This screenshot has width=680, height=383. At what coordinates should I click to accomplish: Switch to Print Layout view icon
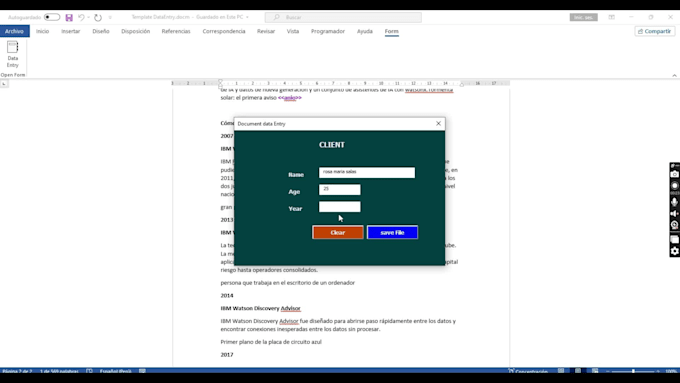pos(578,371)
